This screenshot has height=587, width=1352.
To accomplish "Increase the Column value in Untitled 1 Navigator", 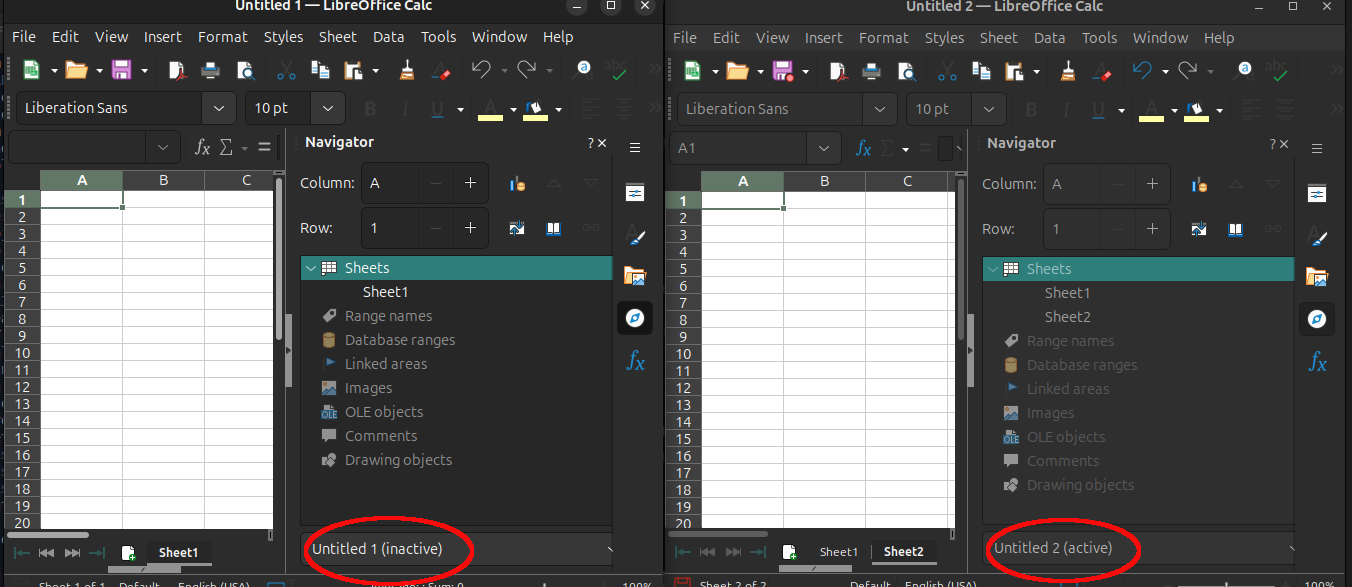I will 470,183.
